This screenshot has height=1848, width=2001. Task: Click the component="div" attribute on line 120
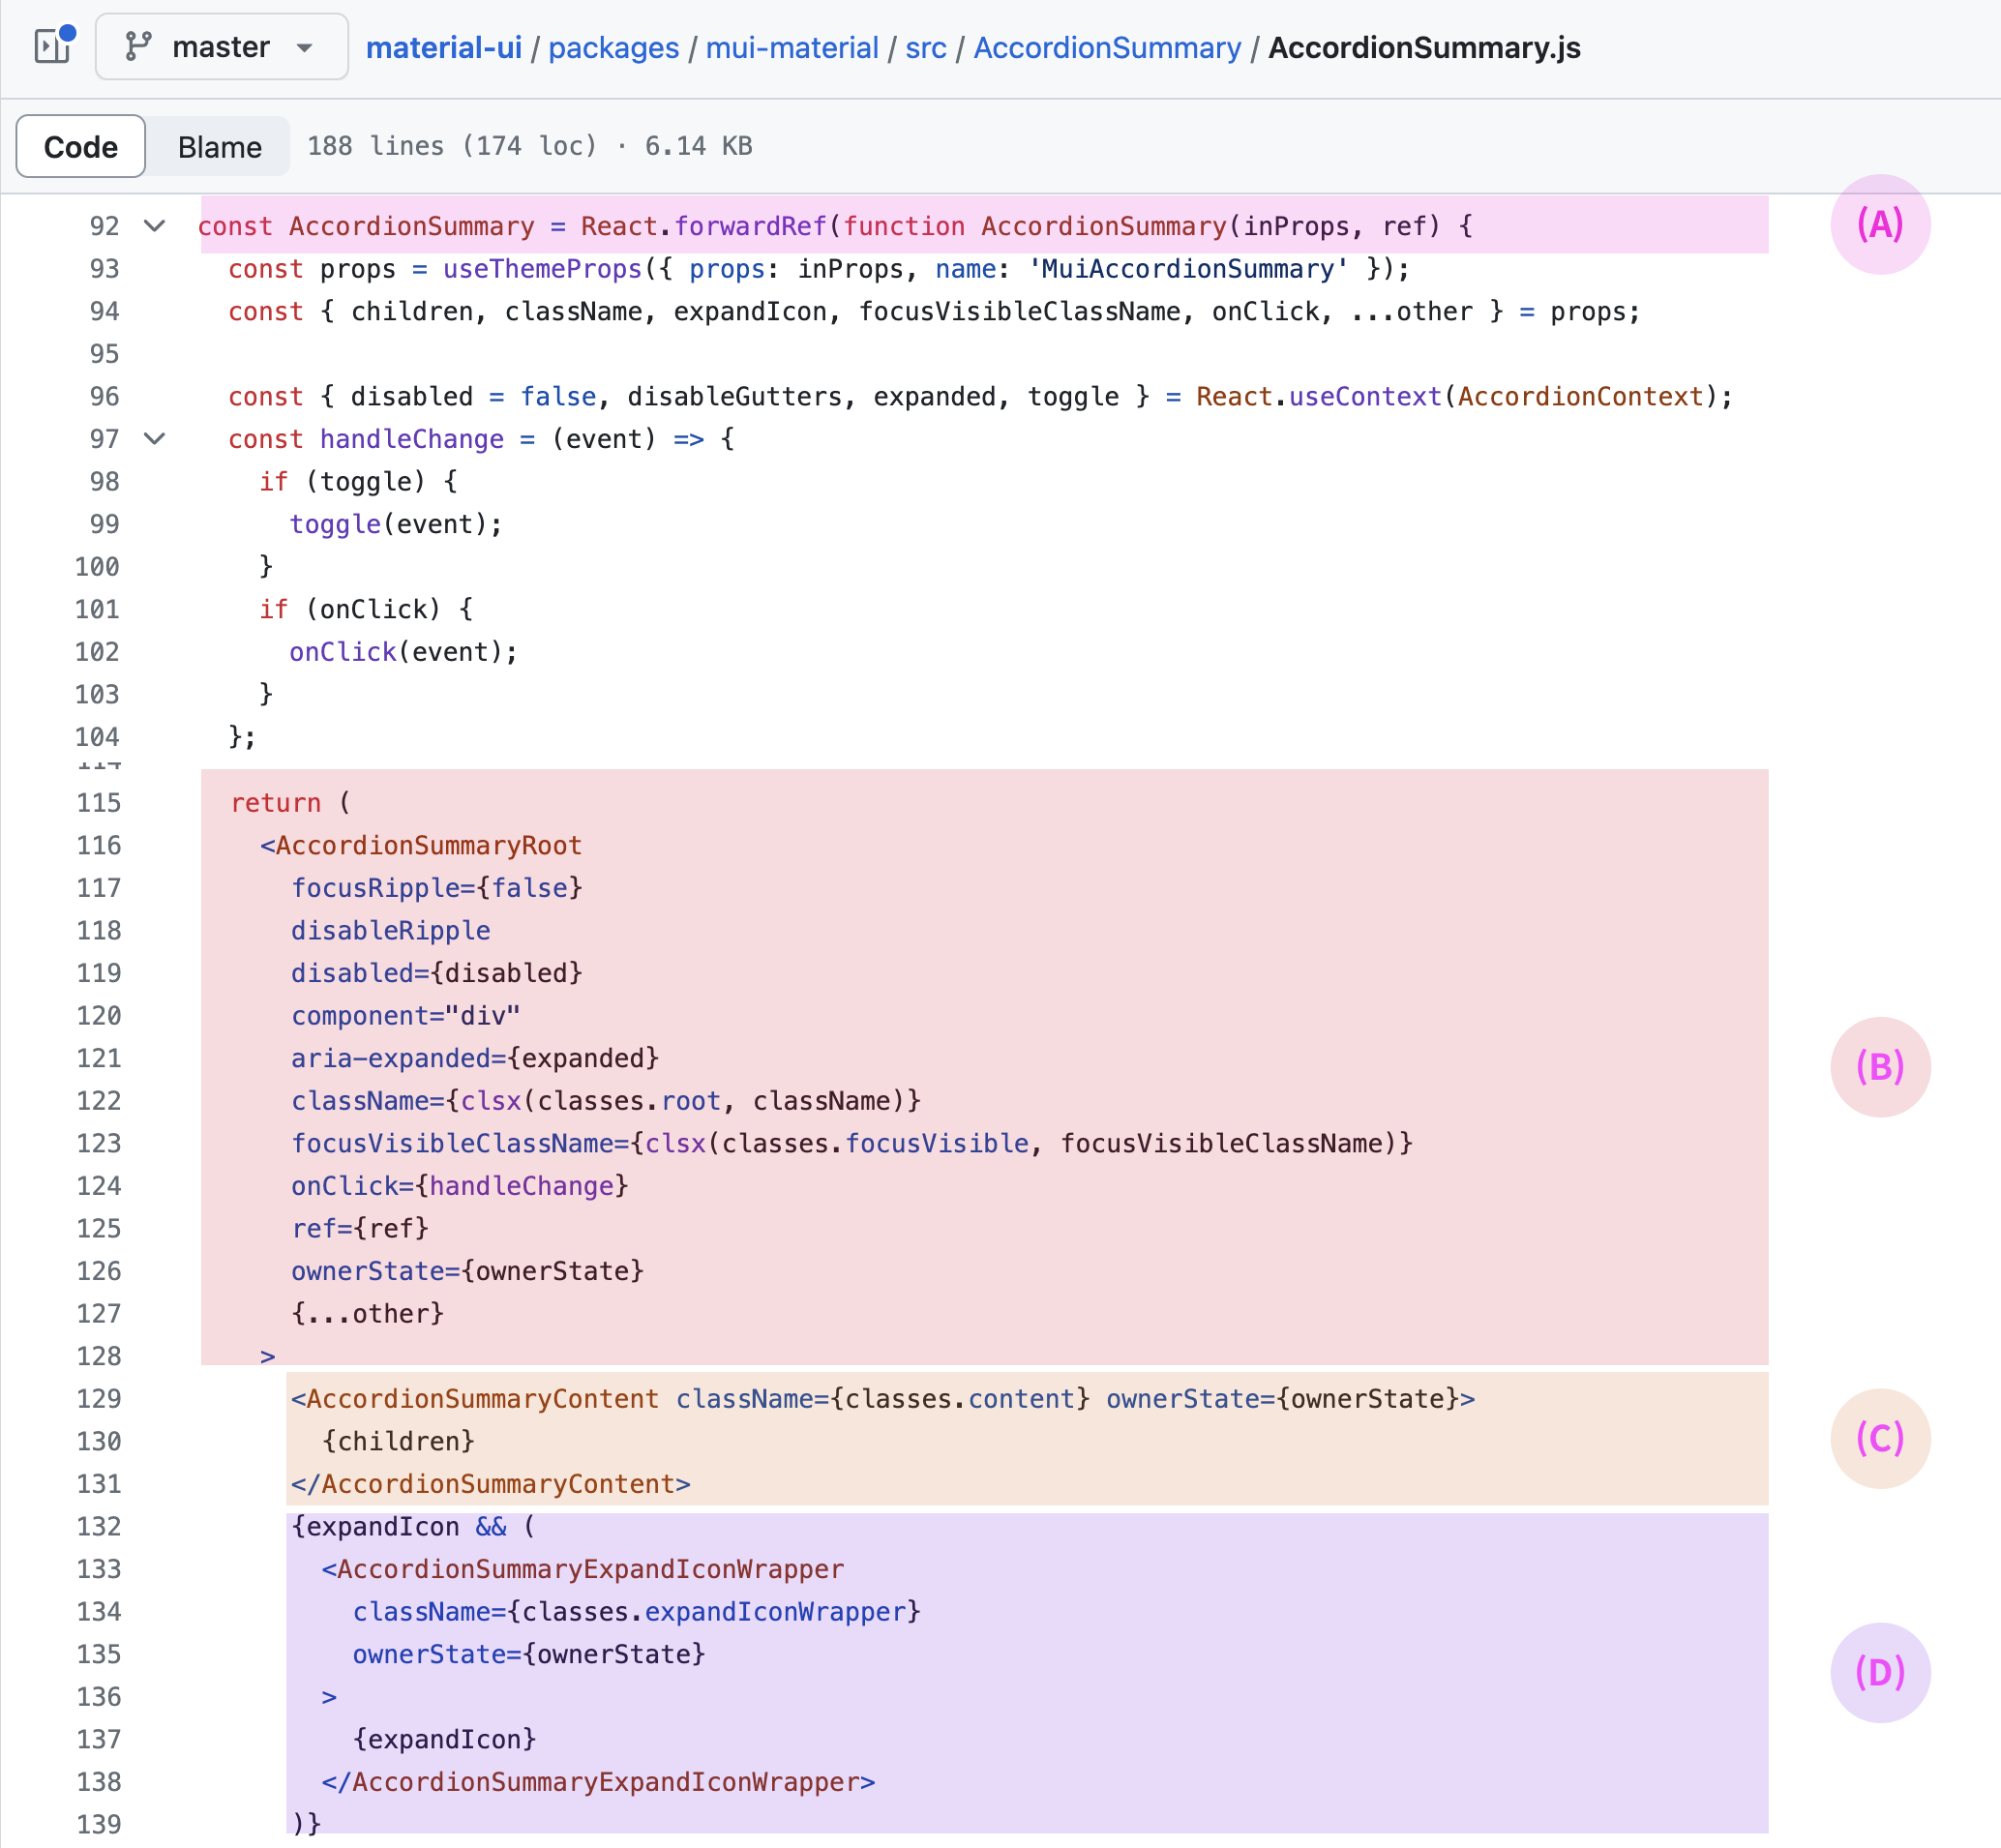[406, 1016]
